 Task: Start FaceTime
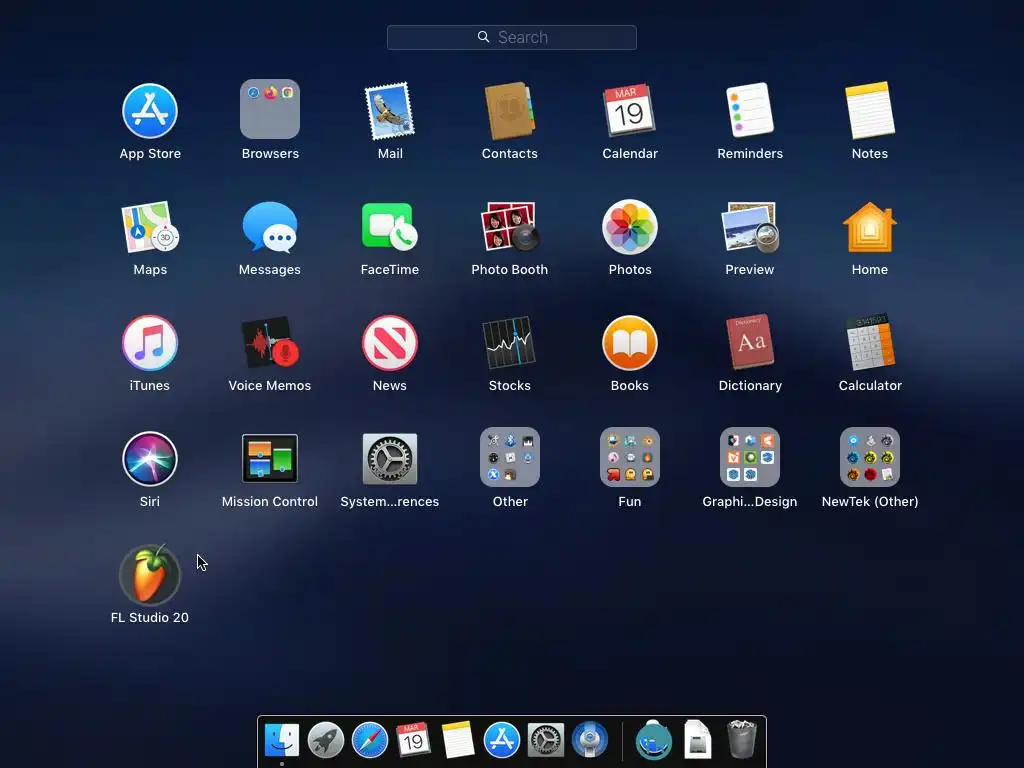pos(390,226)
